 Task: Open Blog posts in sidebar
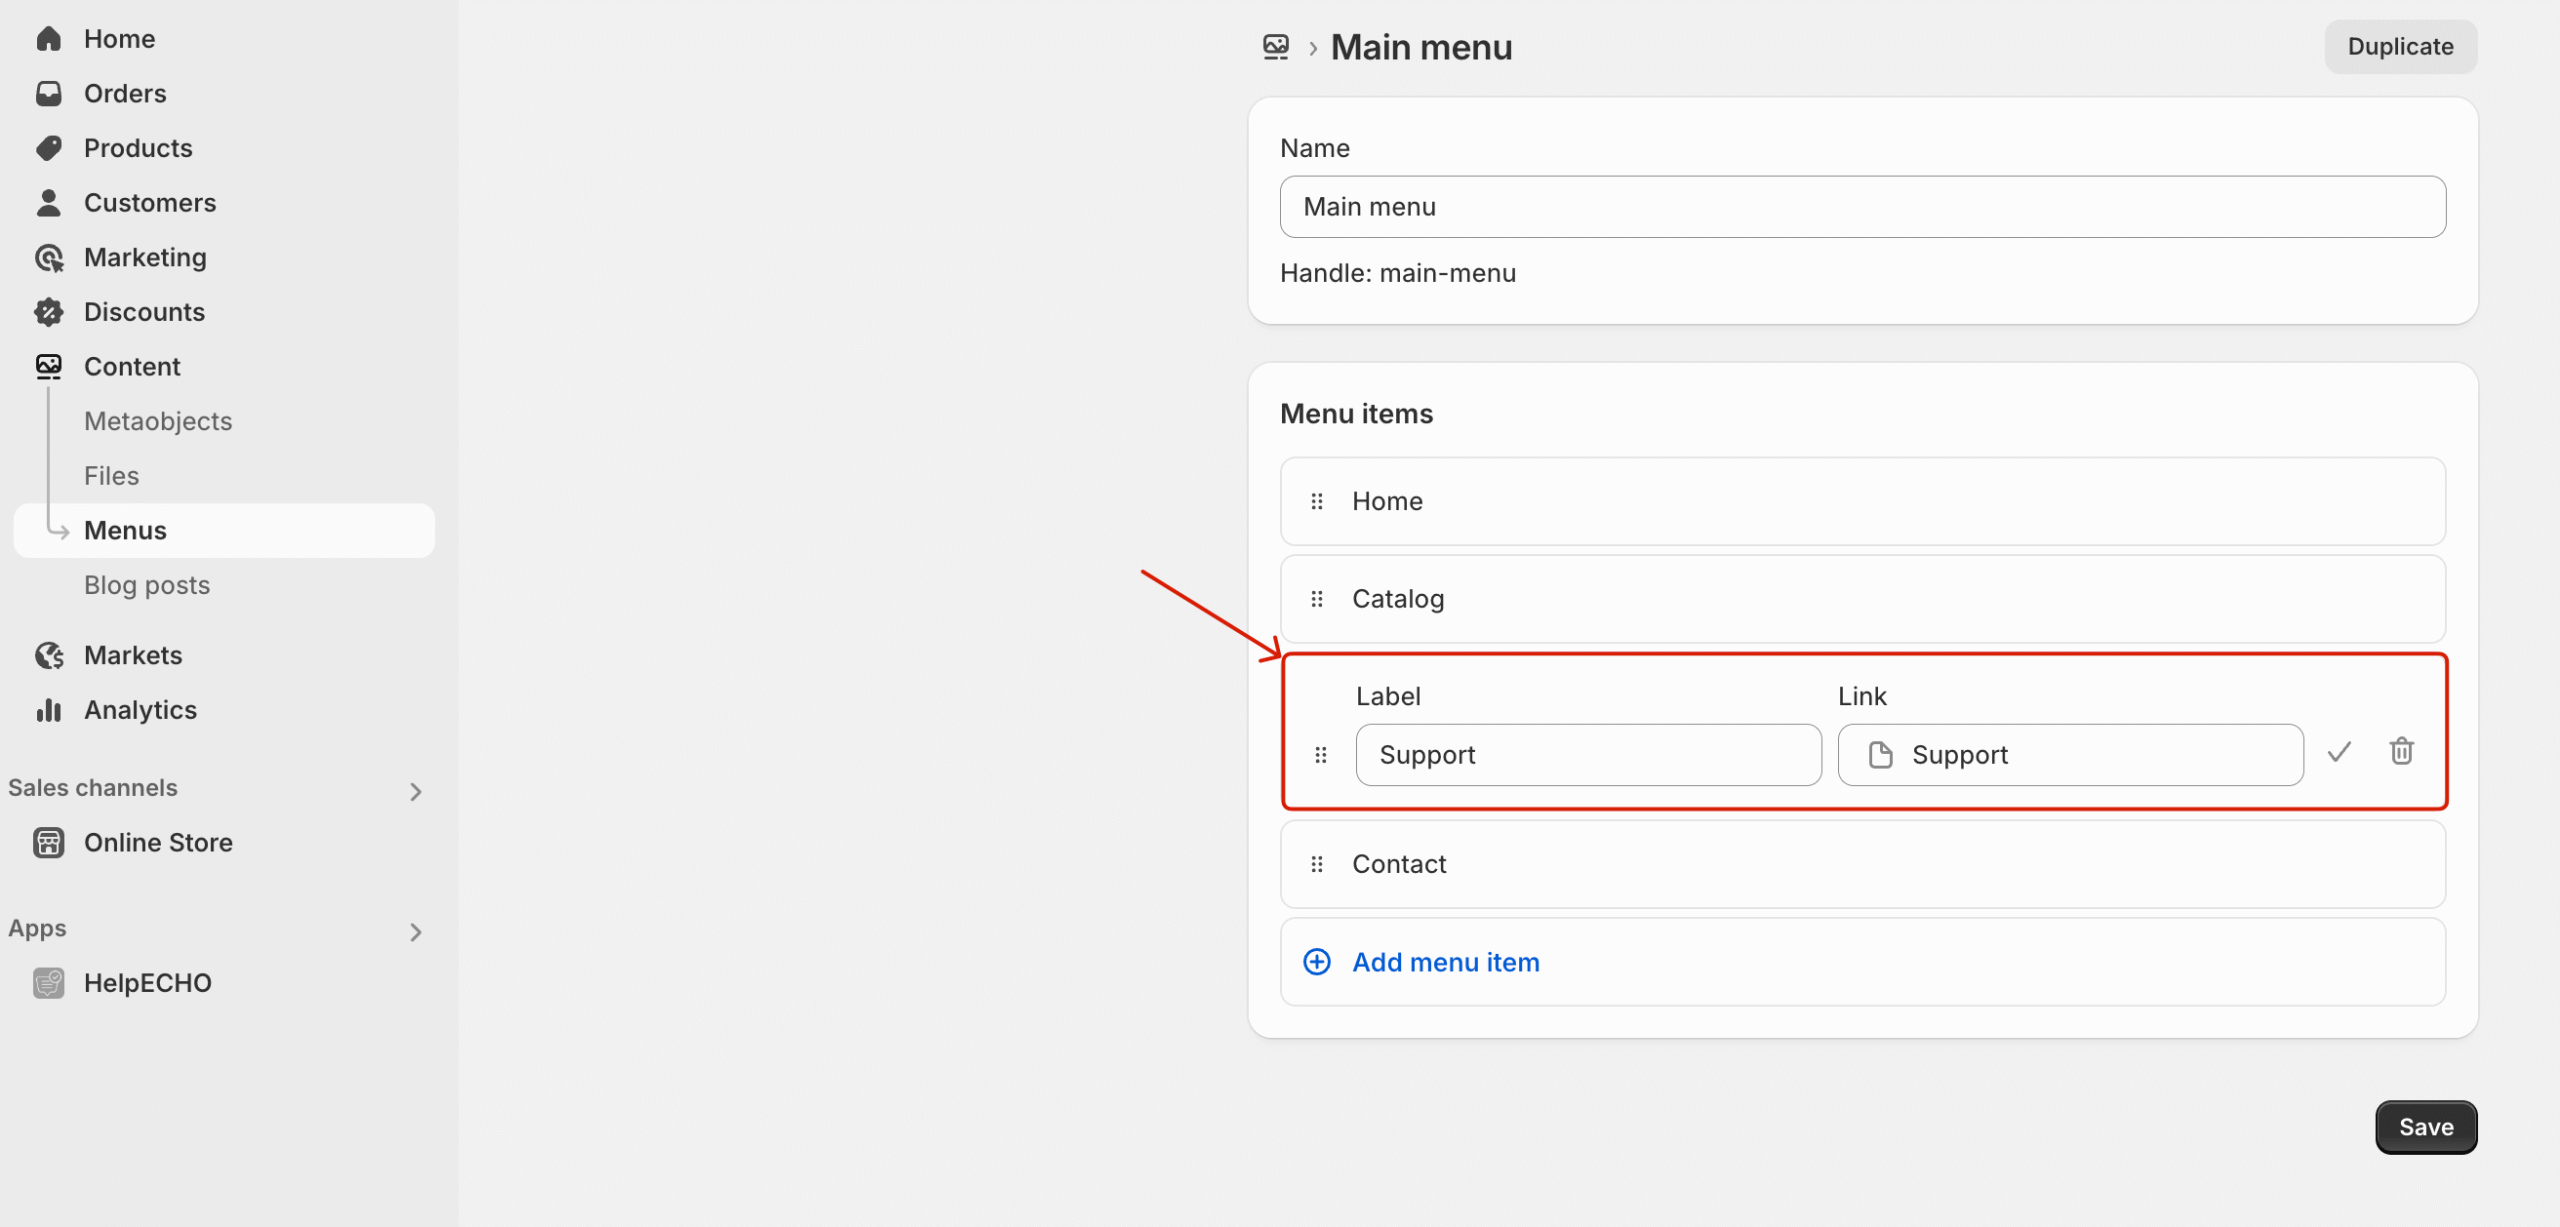point(147,585)
